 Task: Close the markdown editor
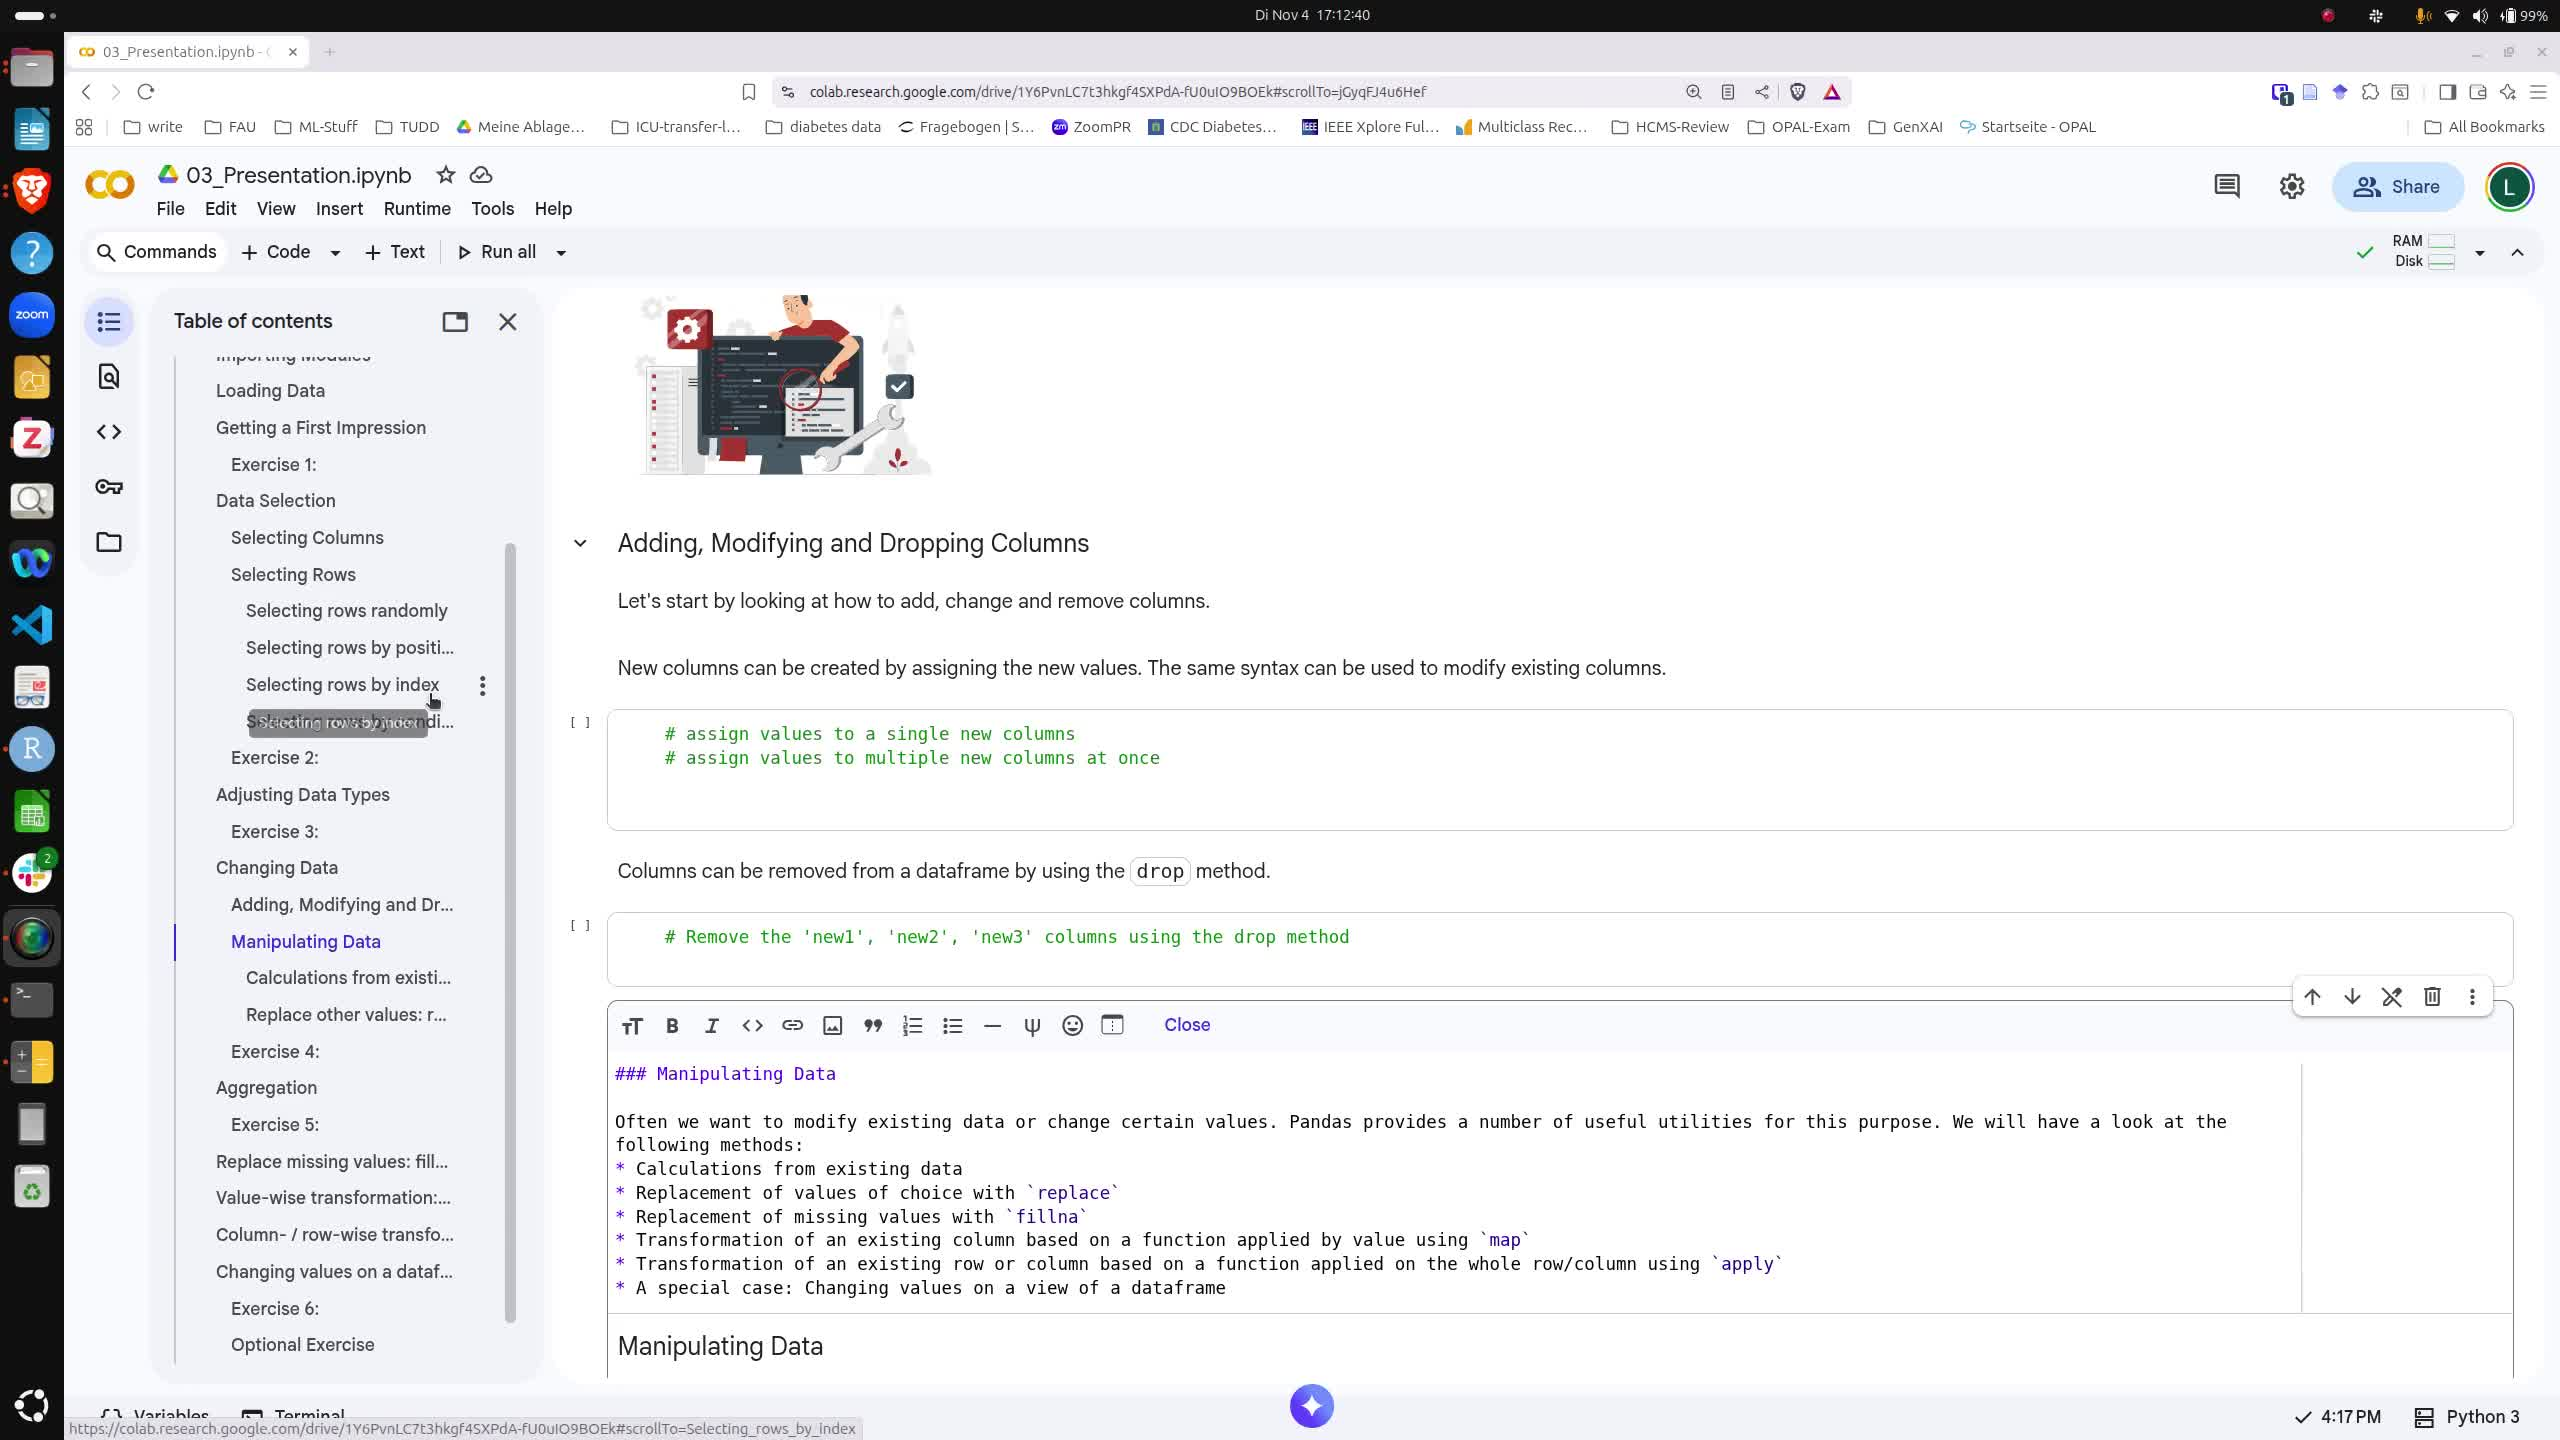(x=1187, y=1025)
